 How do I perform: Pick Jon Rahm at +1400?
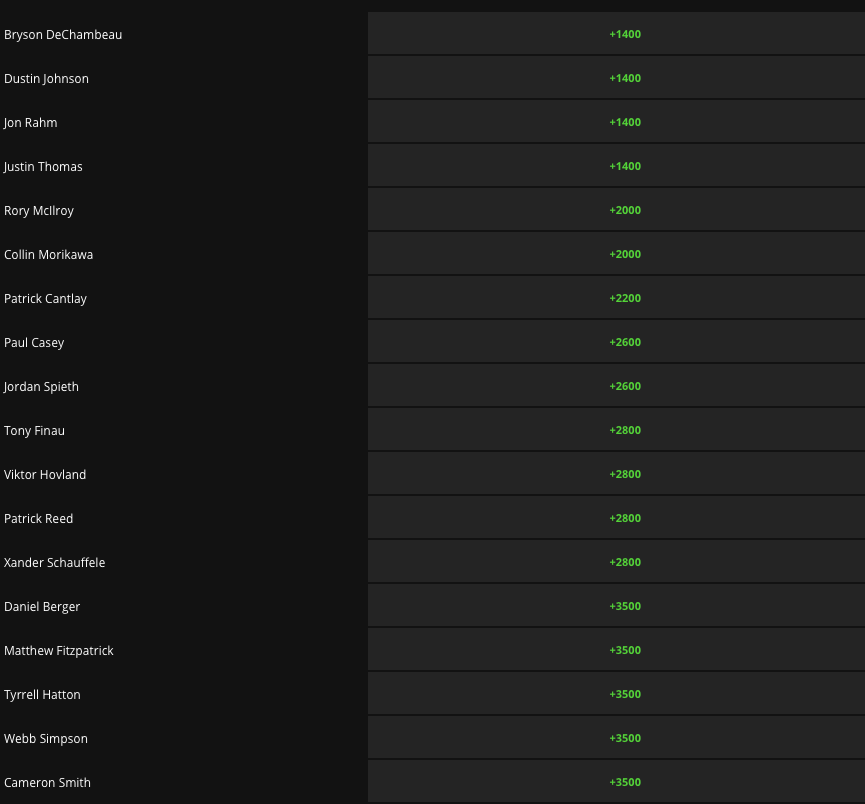[624, 122]
